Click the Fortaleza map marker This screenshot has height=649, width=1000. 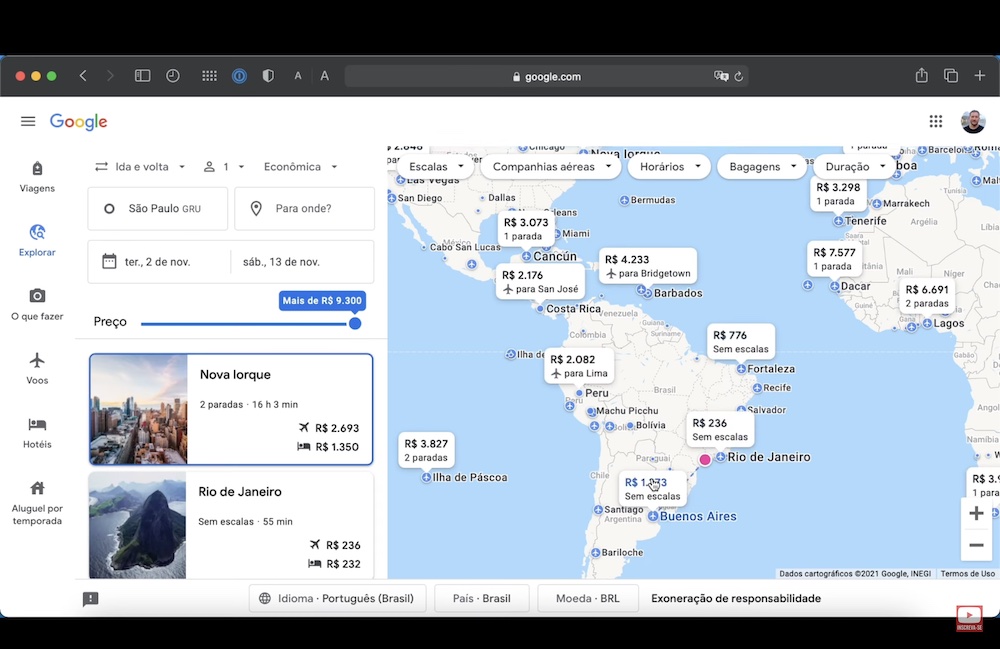tap(741, 369)
